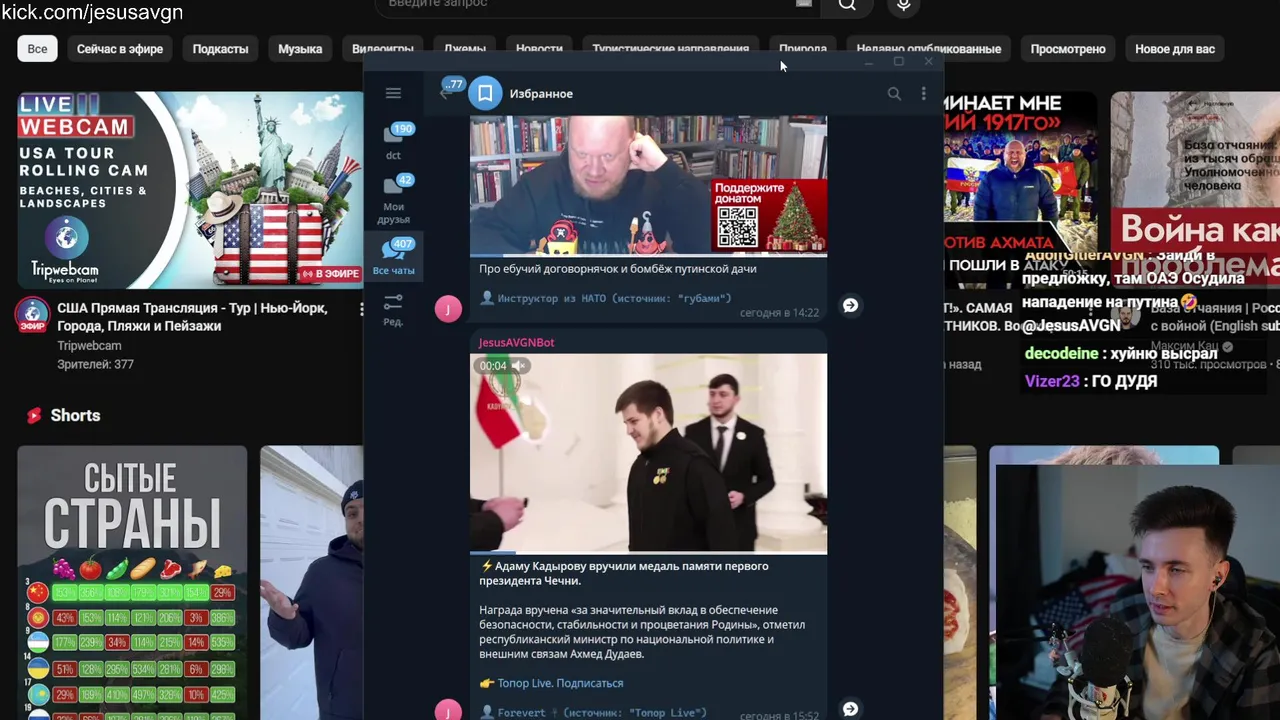Forward the Адам Кадыров medal message

tap(850, 709)
